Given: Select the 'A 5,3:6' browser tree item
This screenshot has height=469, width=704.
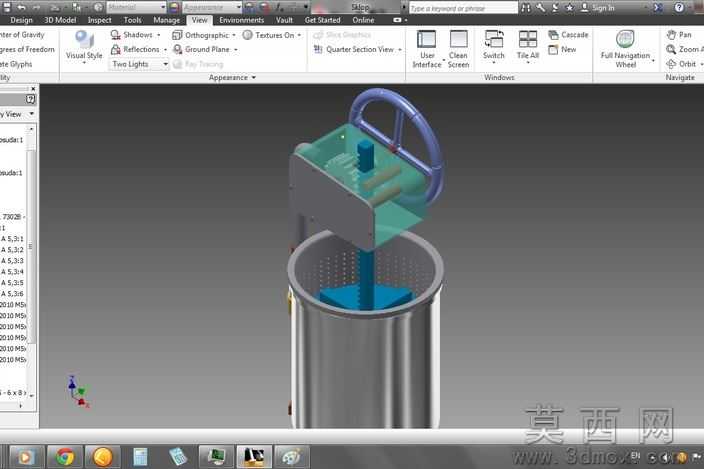Looking at the screenshot, I should [x=12, y=294].
